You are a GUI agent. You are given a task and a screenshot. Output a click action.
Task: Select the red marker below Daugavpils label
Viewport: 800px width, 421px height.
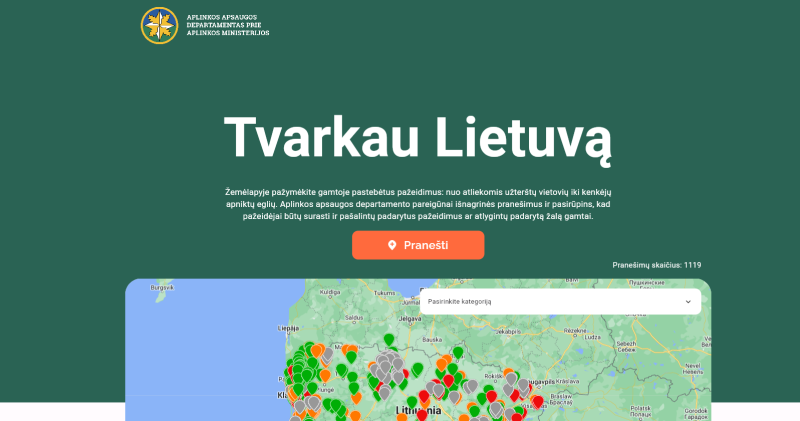[x=537, y=402]
